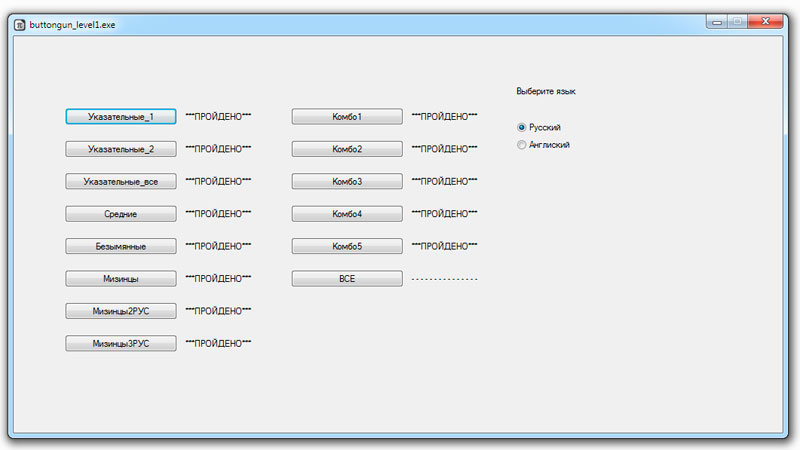Open the Мизинцы2РУС exercise

121,311
